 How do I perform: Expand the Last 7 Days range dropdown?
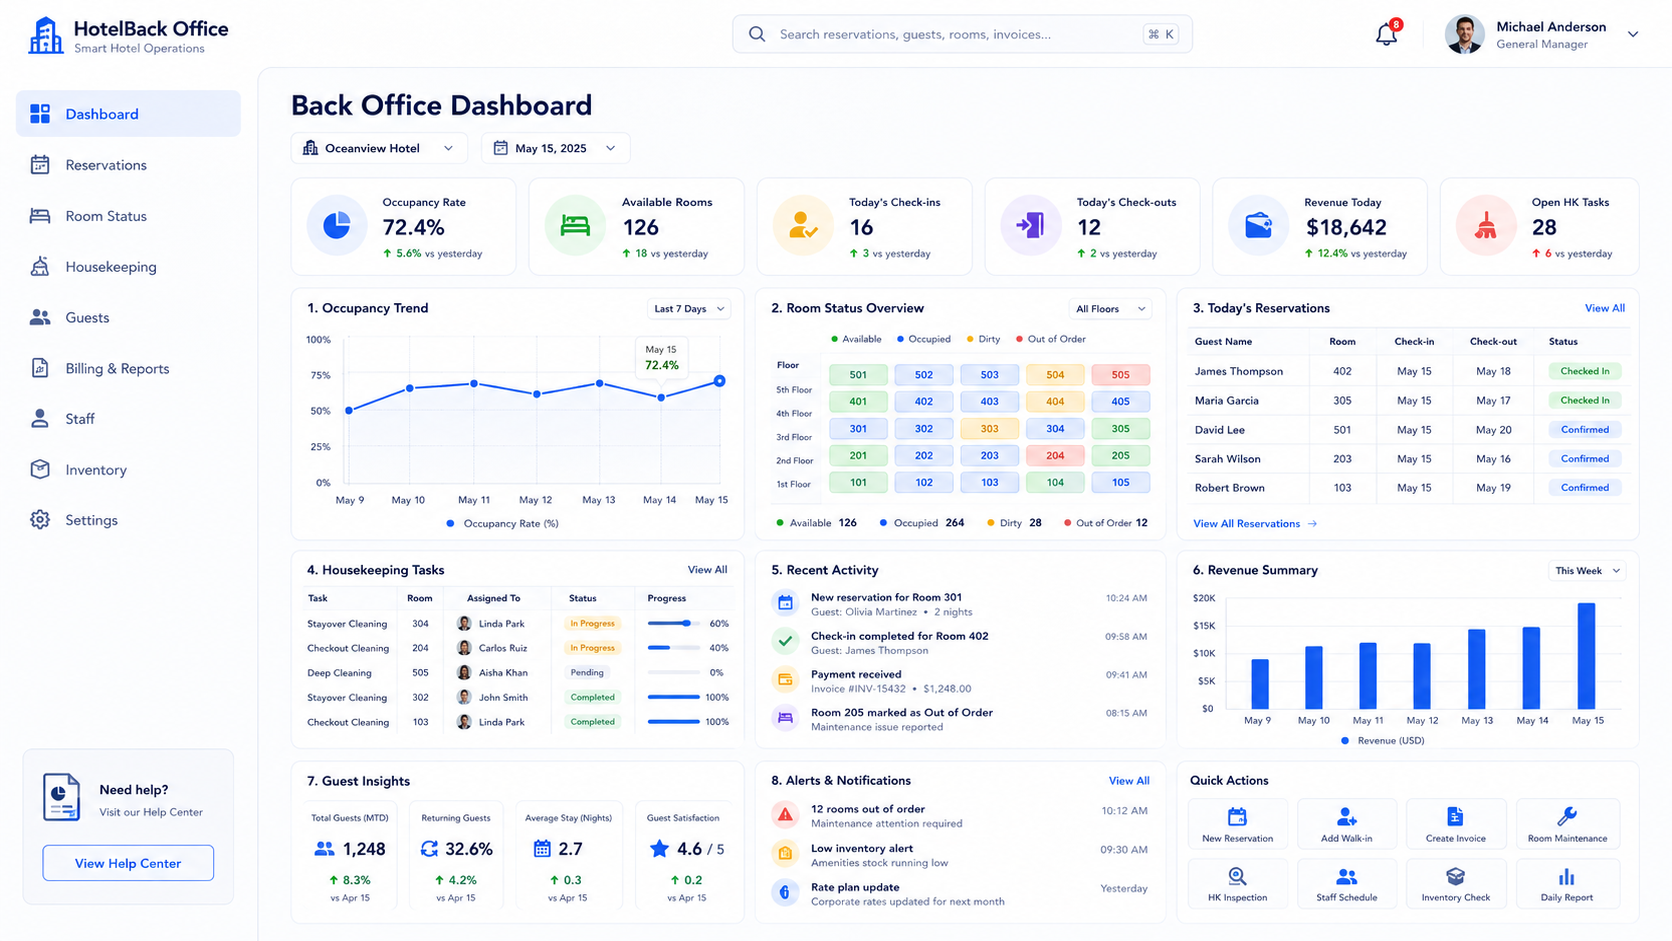point(689,309)
